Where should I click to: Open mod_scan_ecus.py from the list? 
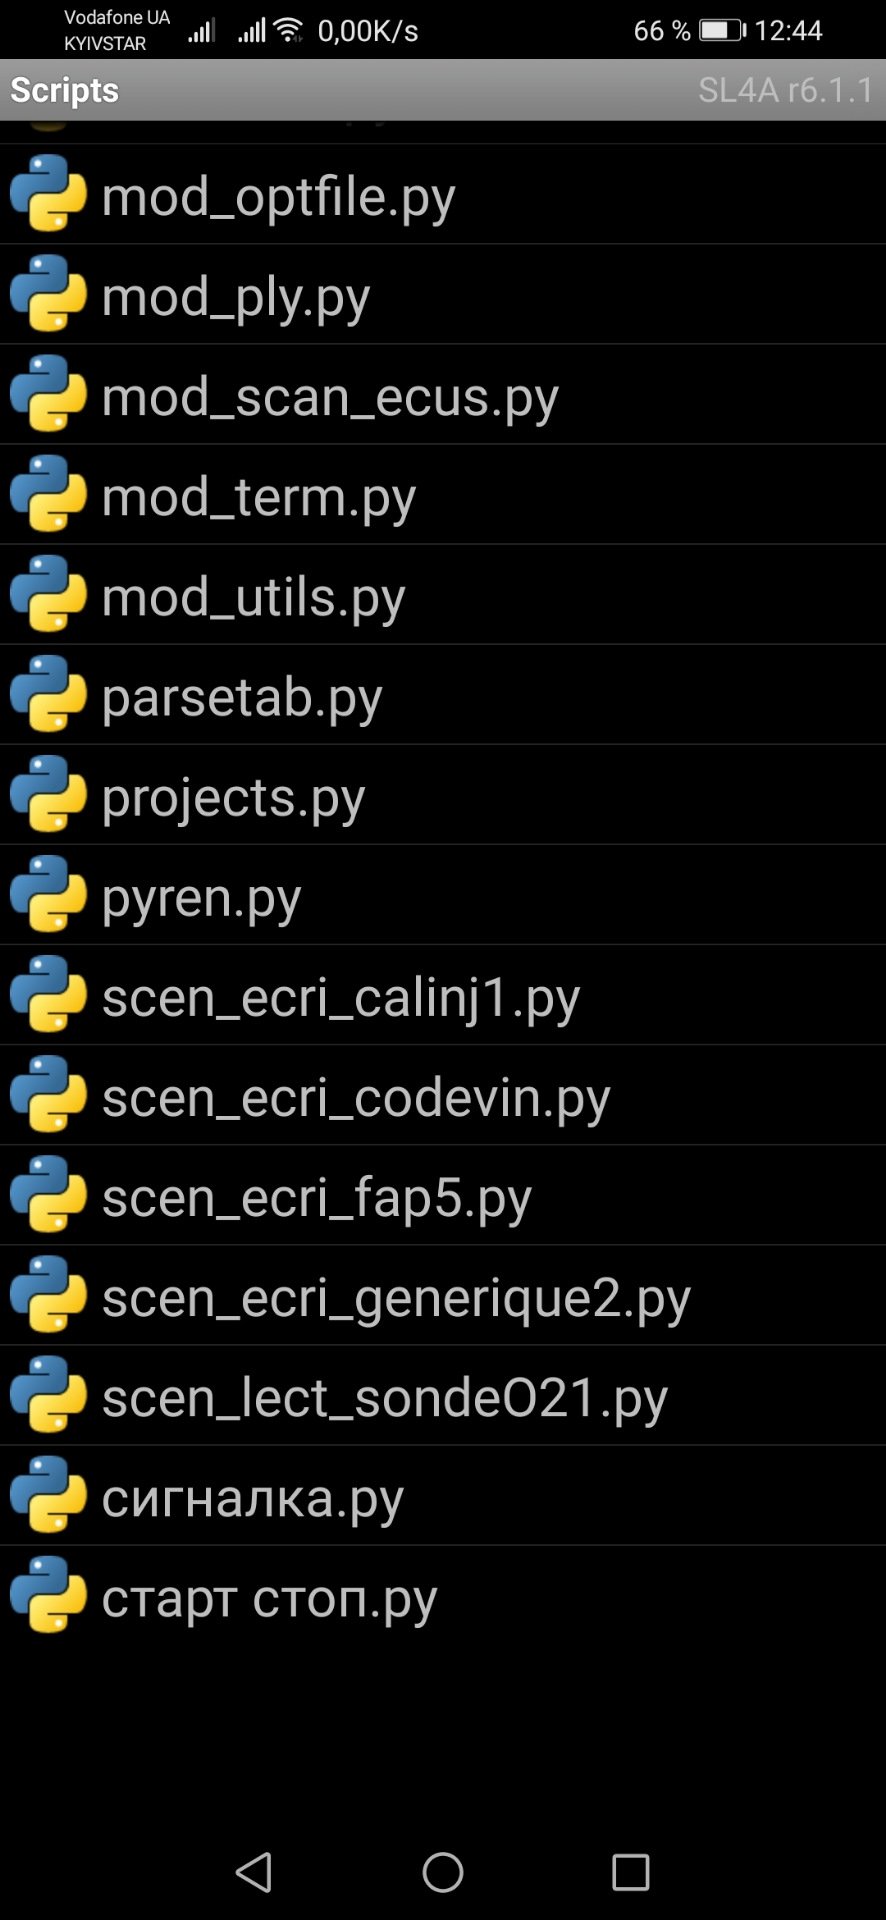click(x=443, y=394)
